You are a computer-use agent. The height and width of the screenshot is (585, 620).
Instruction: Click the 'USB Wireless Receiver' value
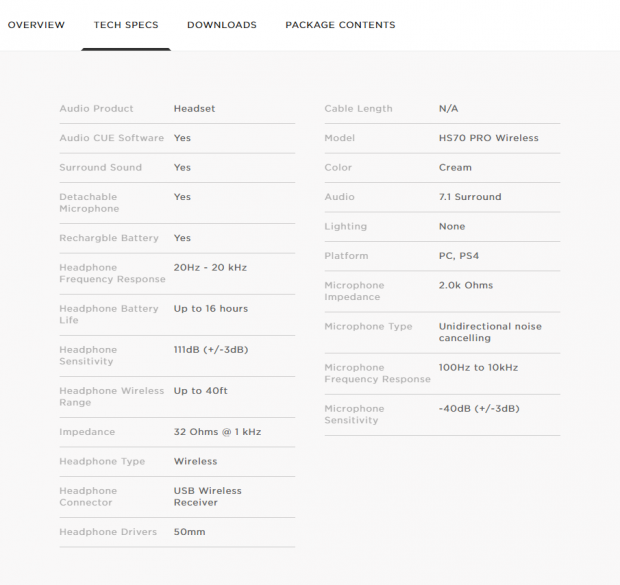[x=208, y=496]
